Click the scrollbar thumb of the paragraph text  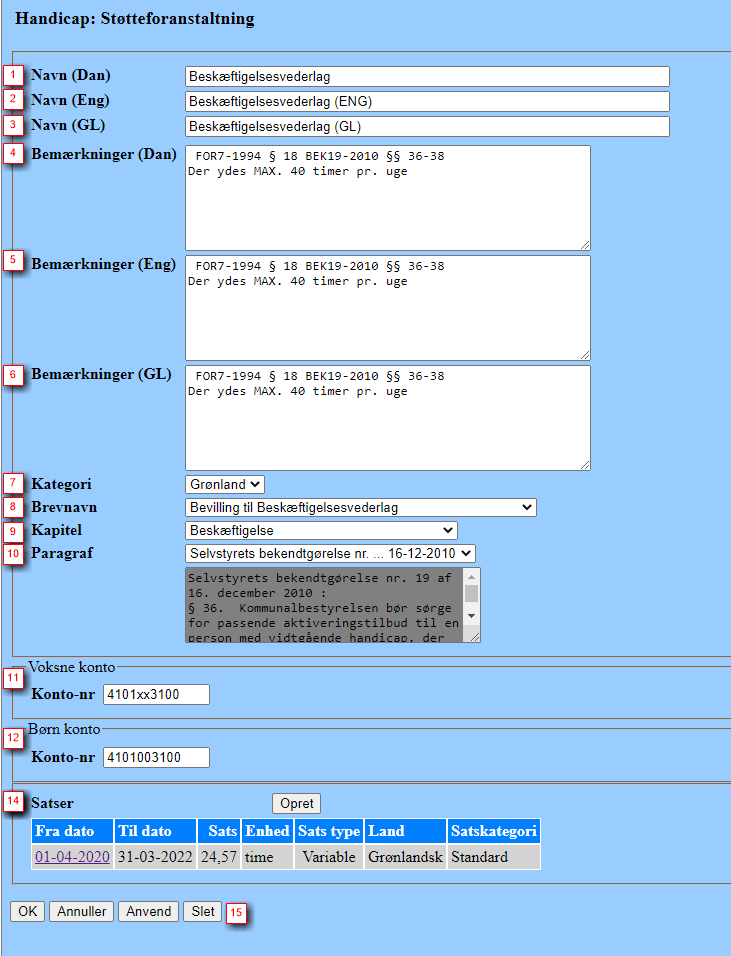click(x=471, y=594)
